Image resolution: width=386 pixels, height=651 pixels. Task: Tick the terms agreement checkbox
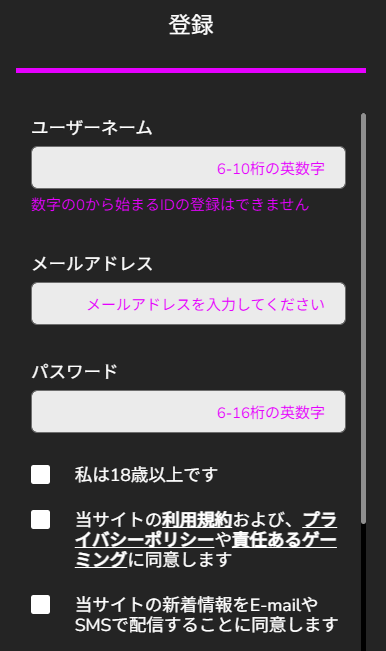[41, 519]
